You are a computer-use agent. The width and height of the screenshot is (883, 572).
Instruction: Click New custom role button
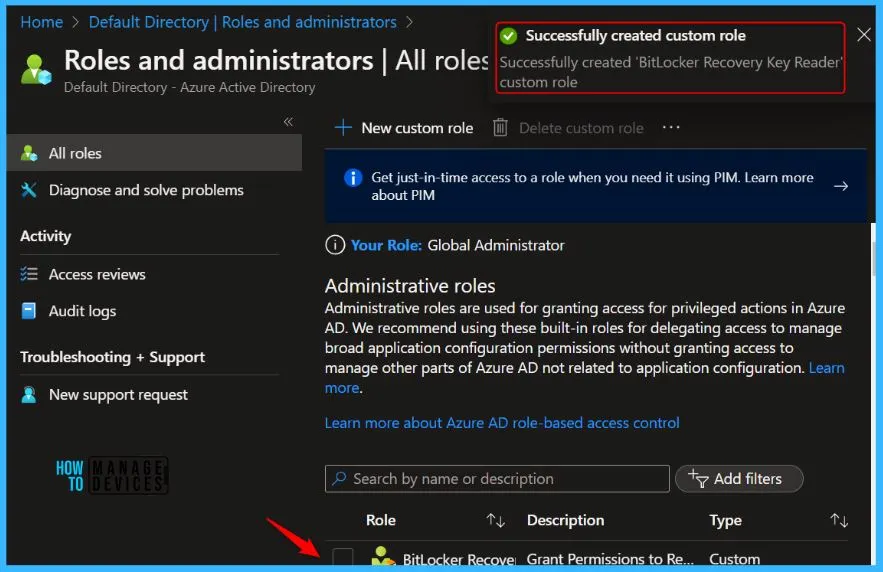click(x=404, y=128)
